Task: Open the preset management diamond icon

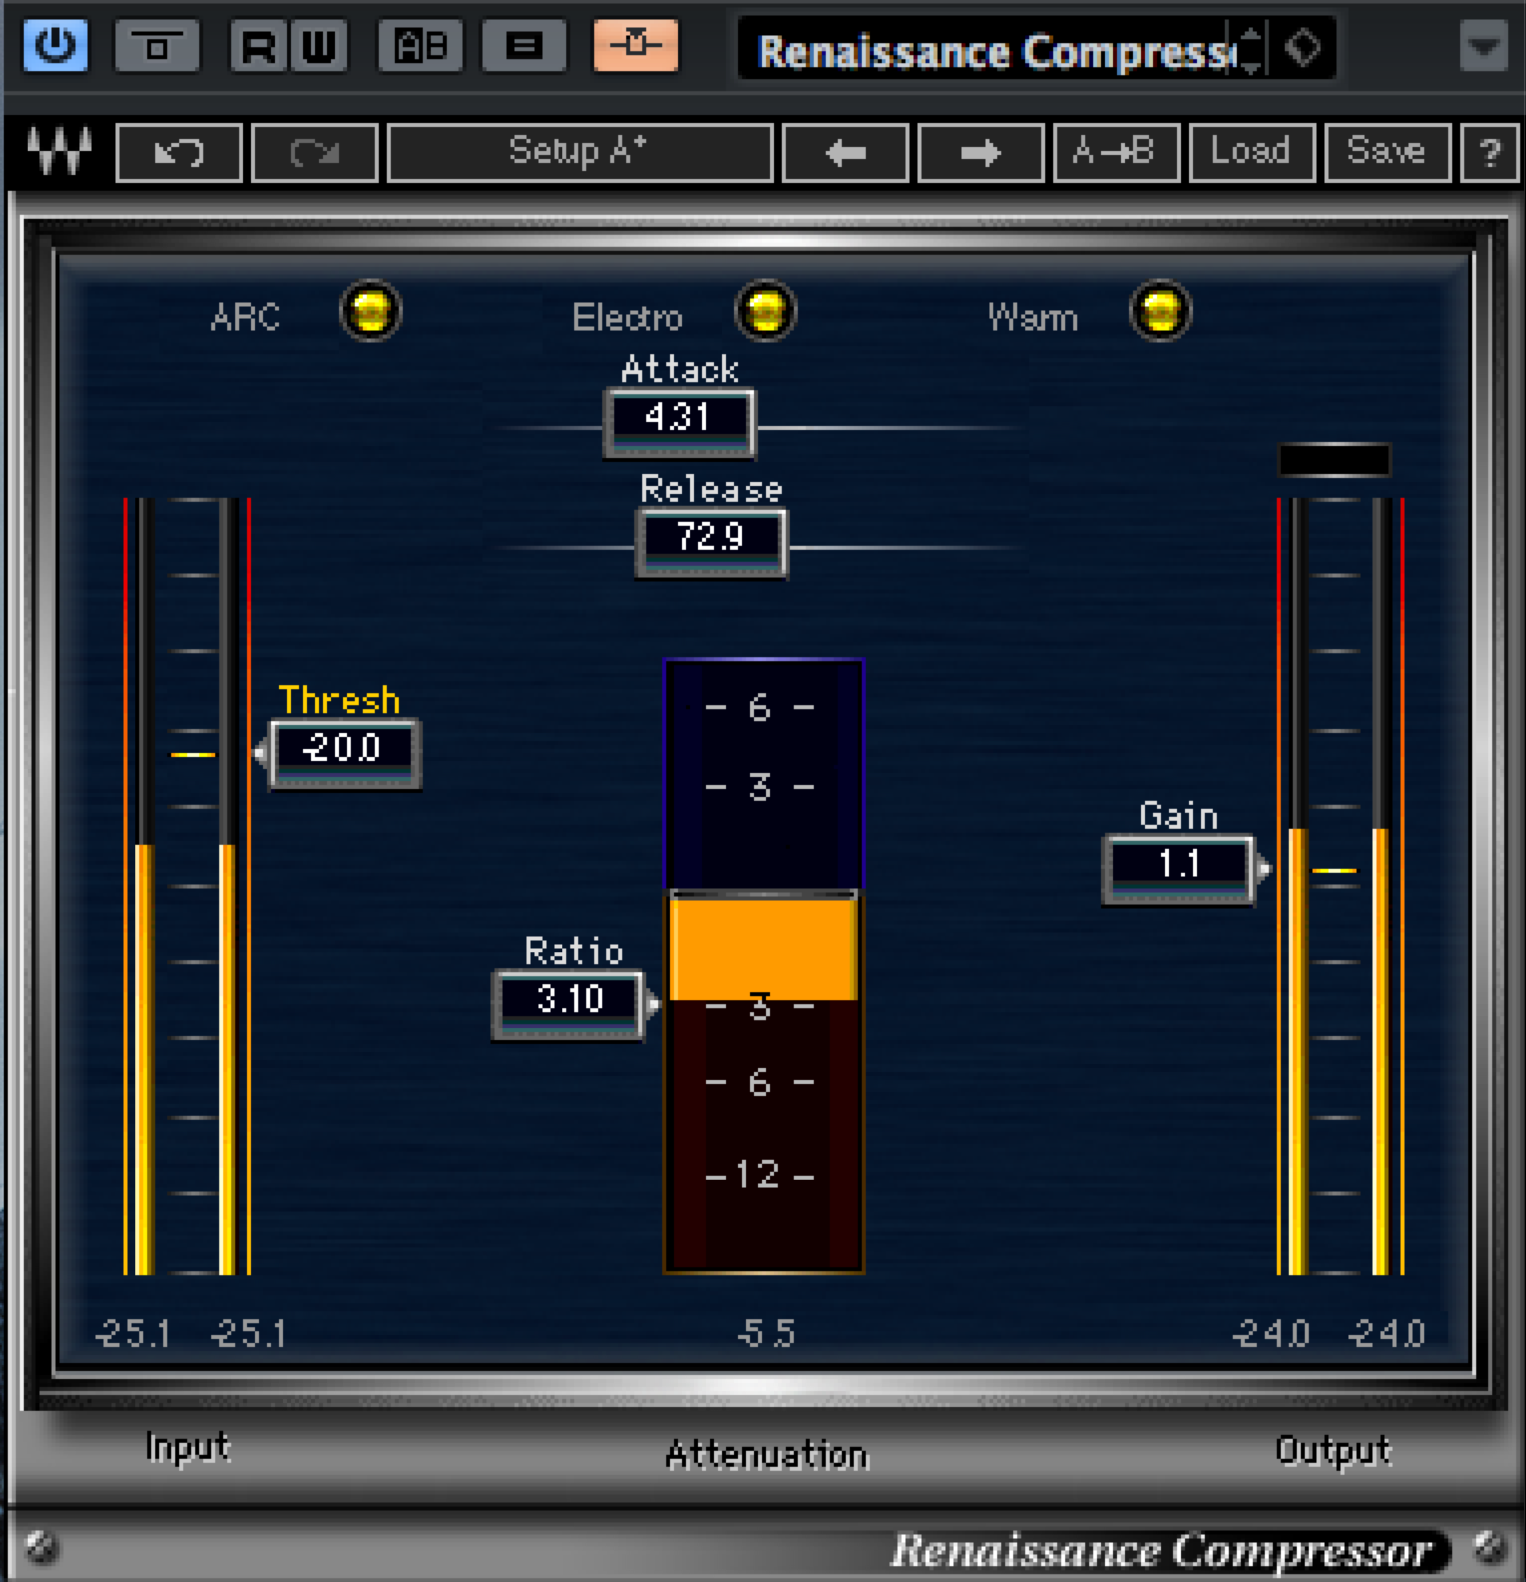Action: click(1303, 48)
